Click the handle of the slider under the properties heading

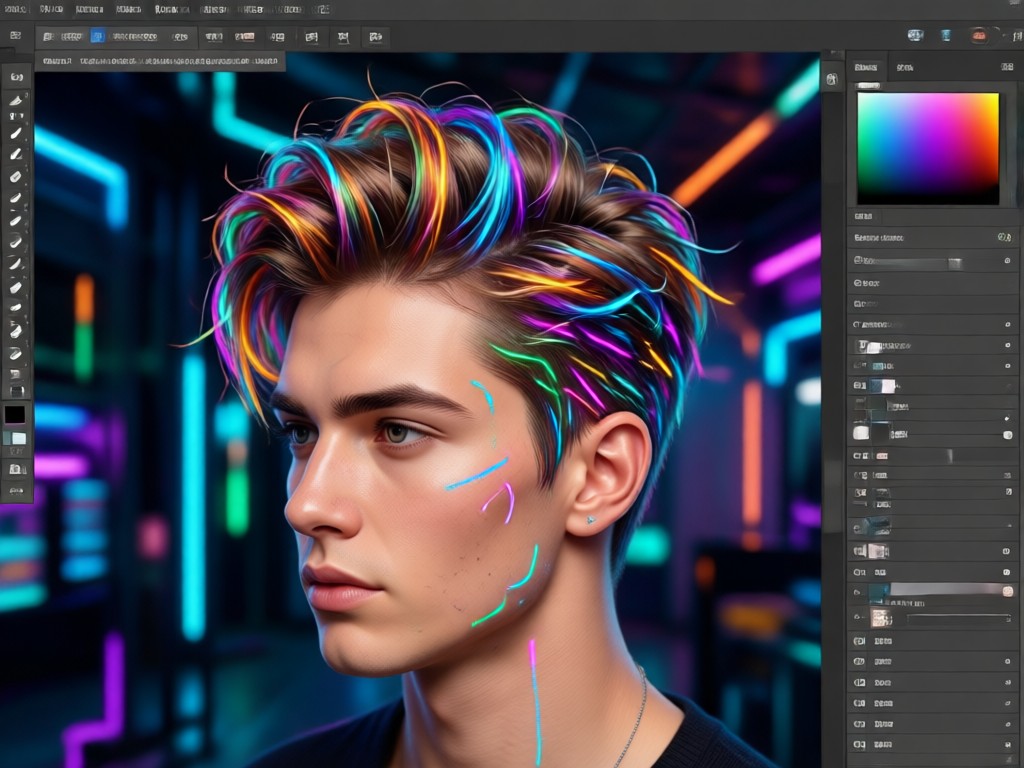(955, 263)
